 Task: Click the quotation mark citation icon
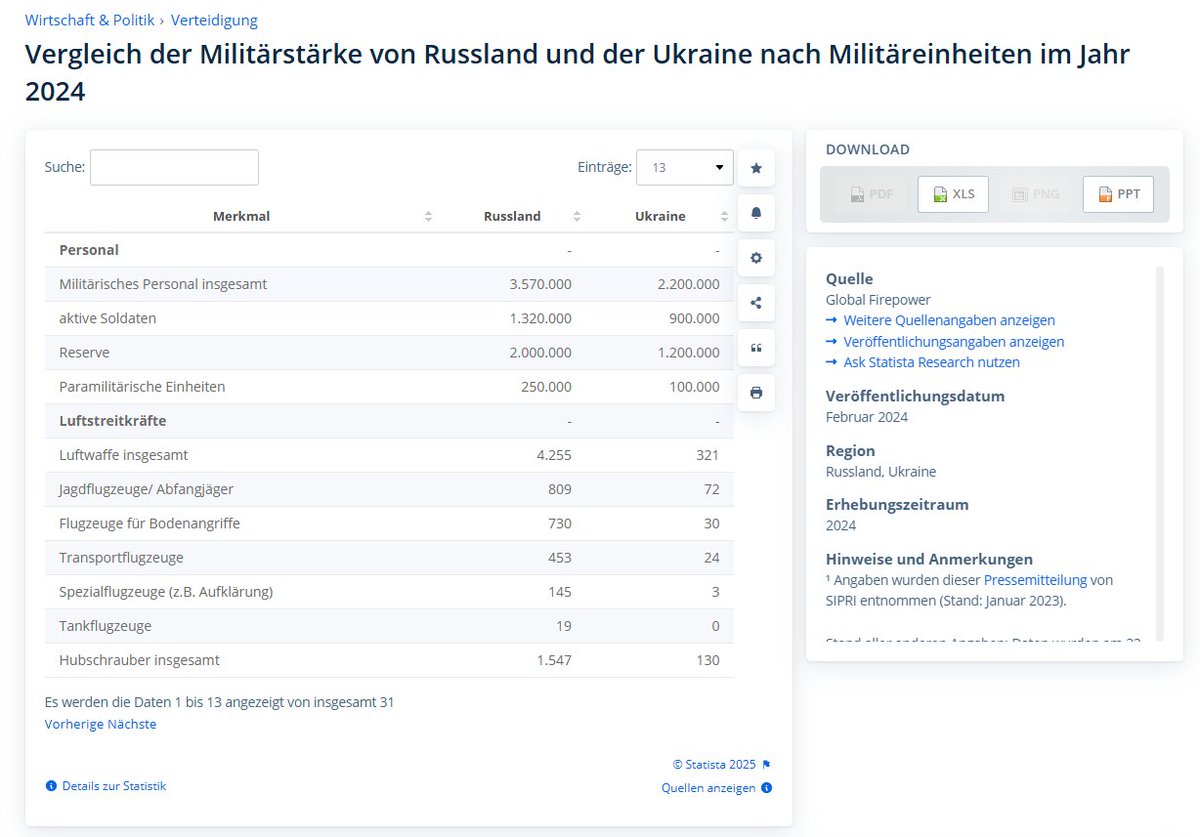756,348
